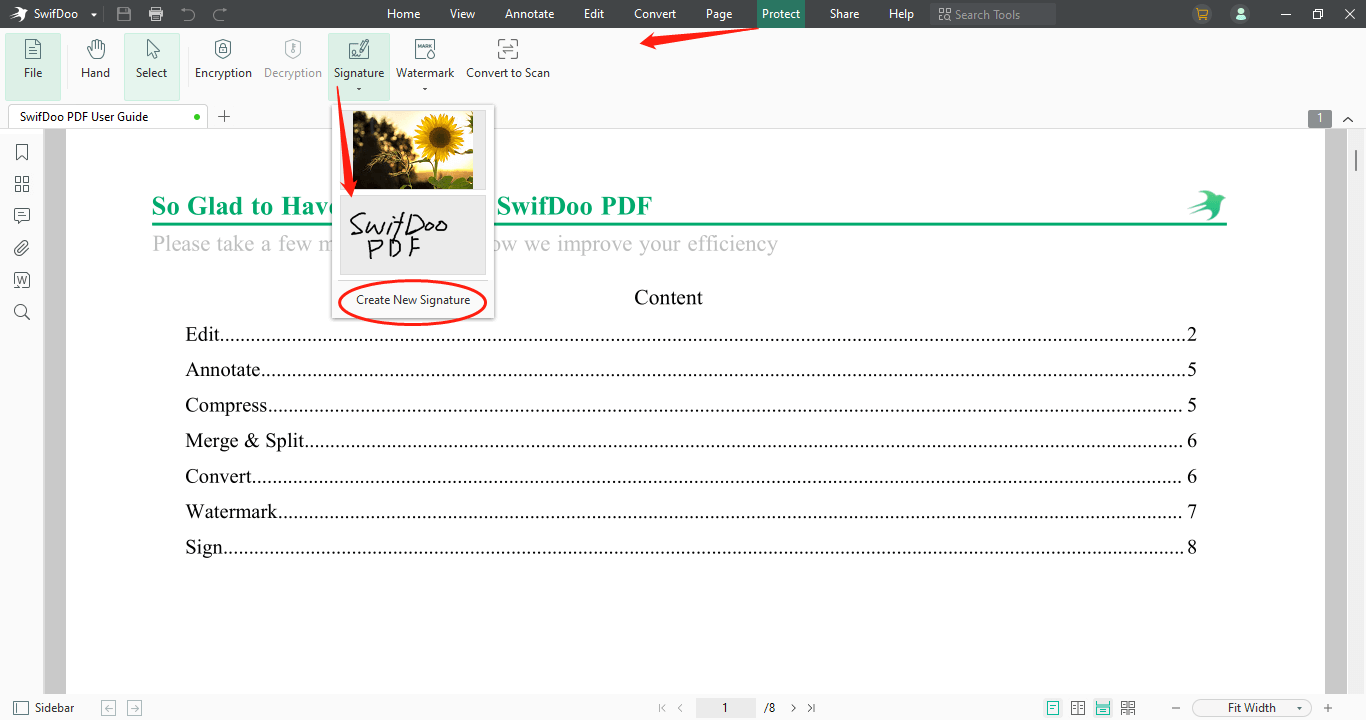This screenshot has width=1366, height=720.
Task: Switch to the Annotate tab
Action: [x=530, y=14]
